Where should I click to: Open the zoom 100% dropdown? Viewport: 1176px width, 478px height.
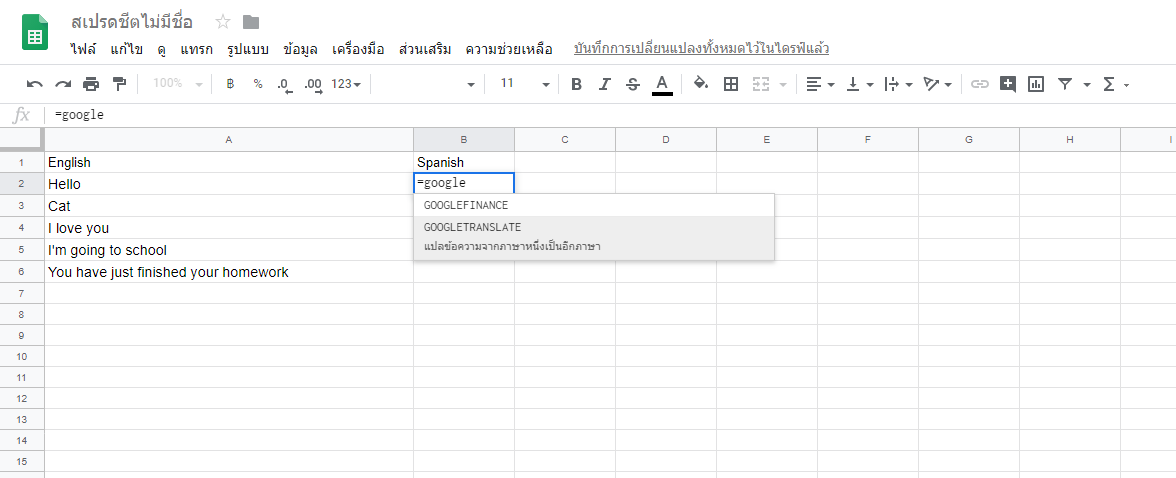177,84
